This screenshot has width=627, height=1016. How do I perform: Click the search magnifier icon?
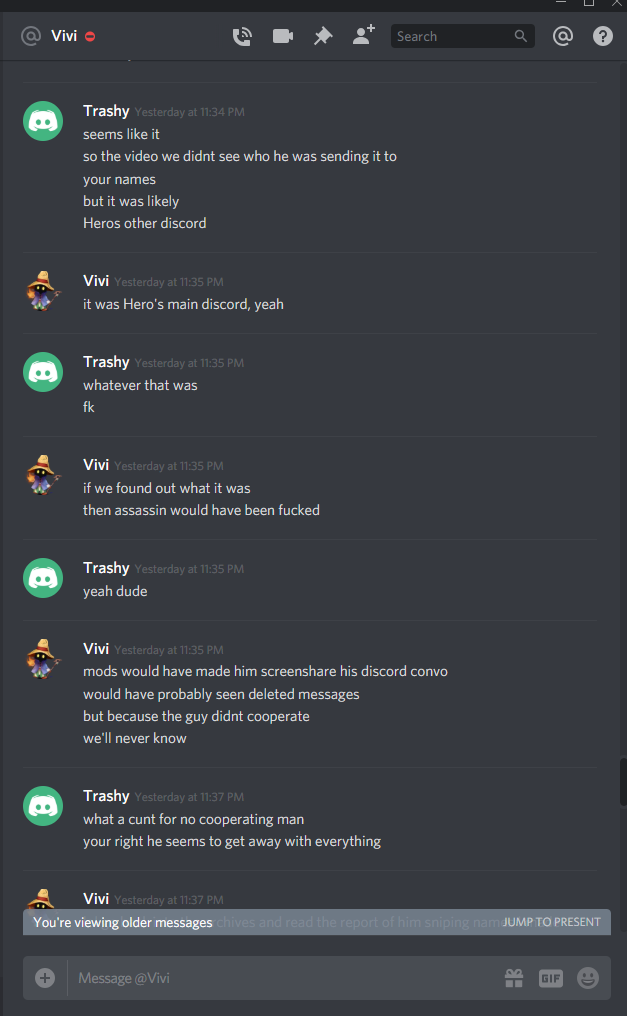tap(521, 36)
